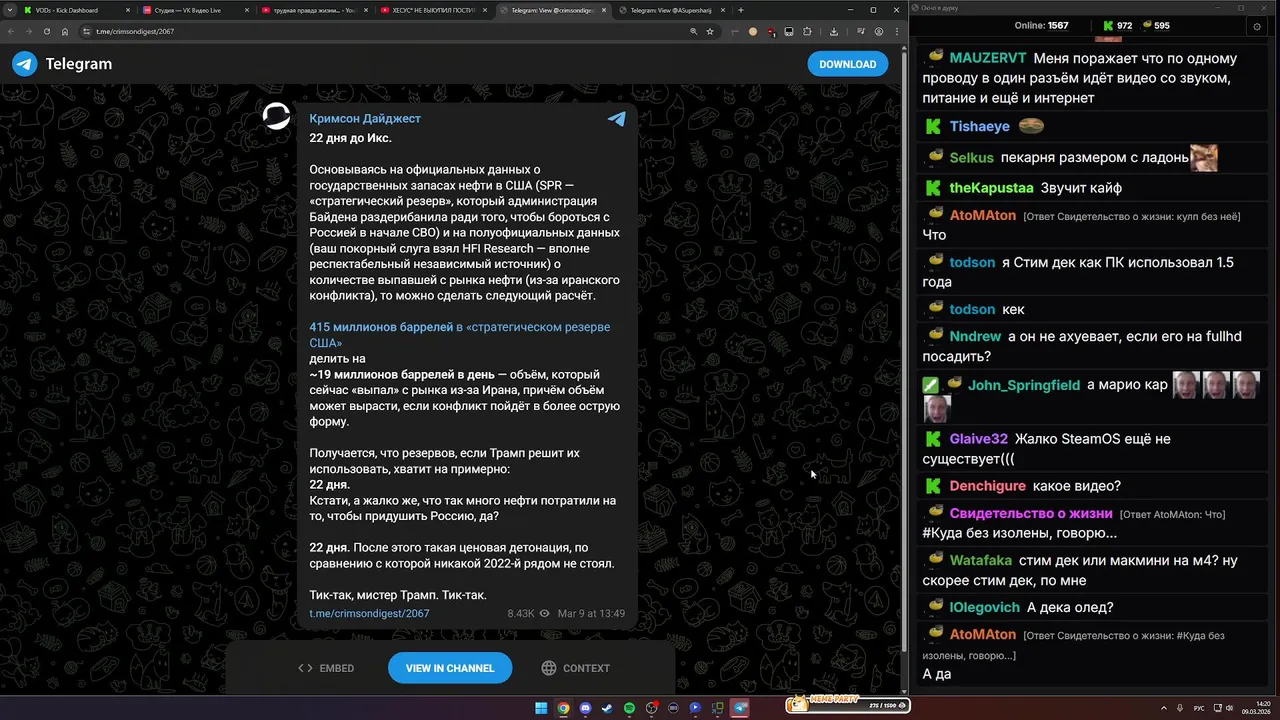Click username 'Свидетельство о жизни' in chat
Screen dimensions: 1280x720
[1030, 513]
